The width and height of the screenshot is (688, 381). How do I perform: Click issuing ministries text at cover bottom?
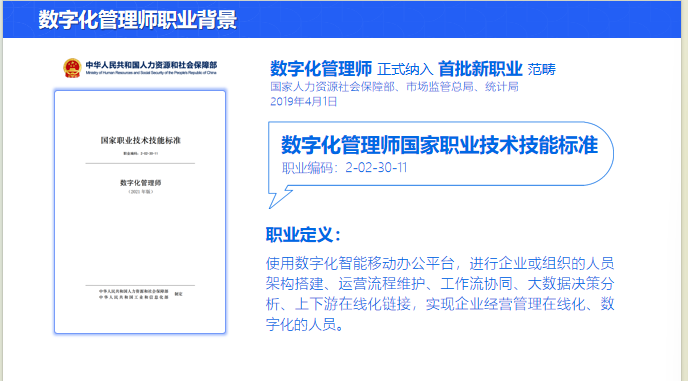pyautogui.click(x=134, y=294)
